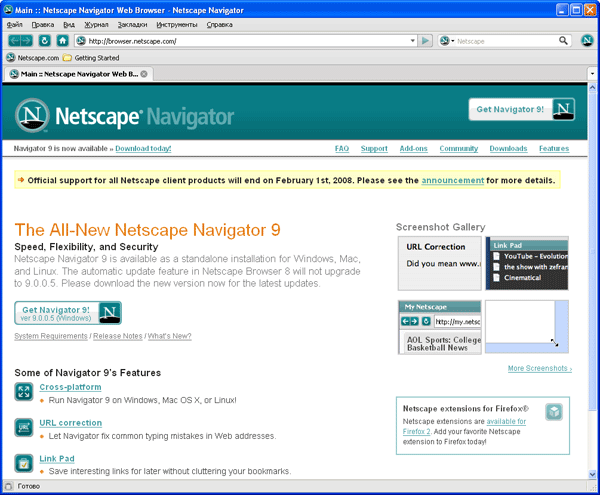The height and width of the screenshot is (495, 600).
Task: Click the site icon in the address bar
Action: tap(81, 41)
